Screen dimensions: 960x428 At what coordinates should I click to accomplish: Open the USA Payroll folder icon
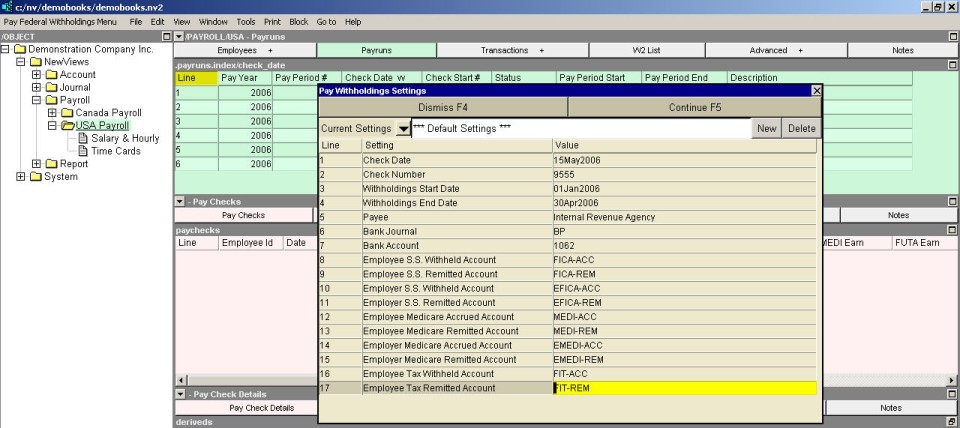click(68, 126)
